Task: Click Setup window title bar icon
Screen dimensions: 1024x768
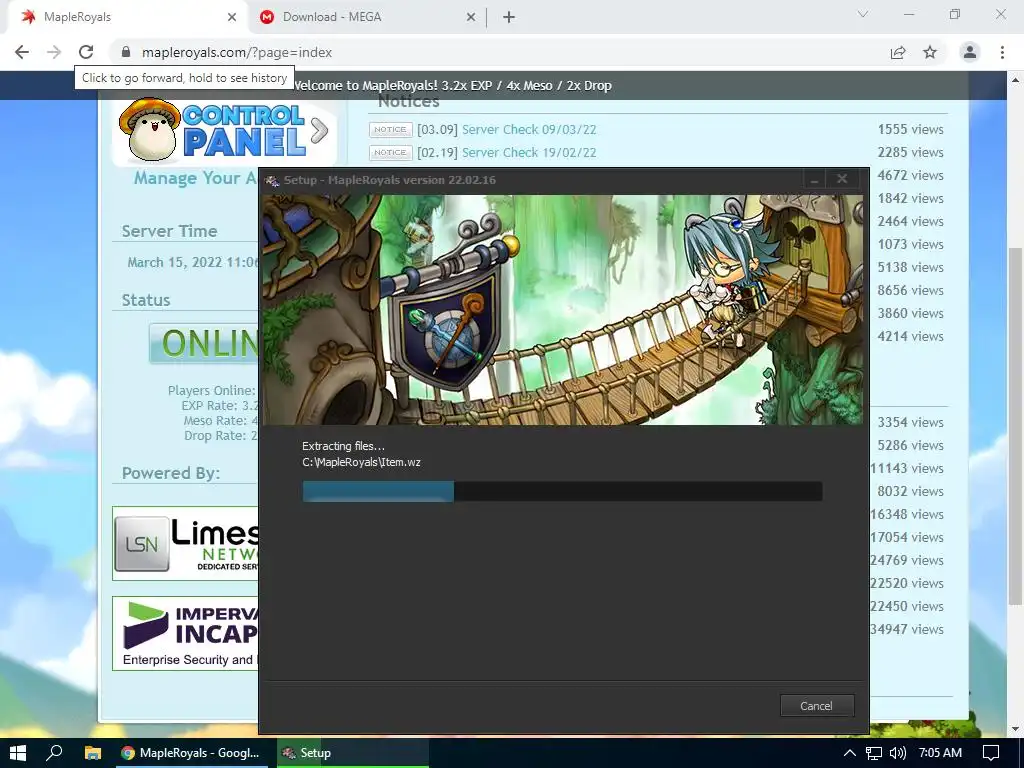Action: pyautogui.click(x=272, y=180)
